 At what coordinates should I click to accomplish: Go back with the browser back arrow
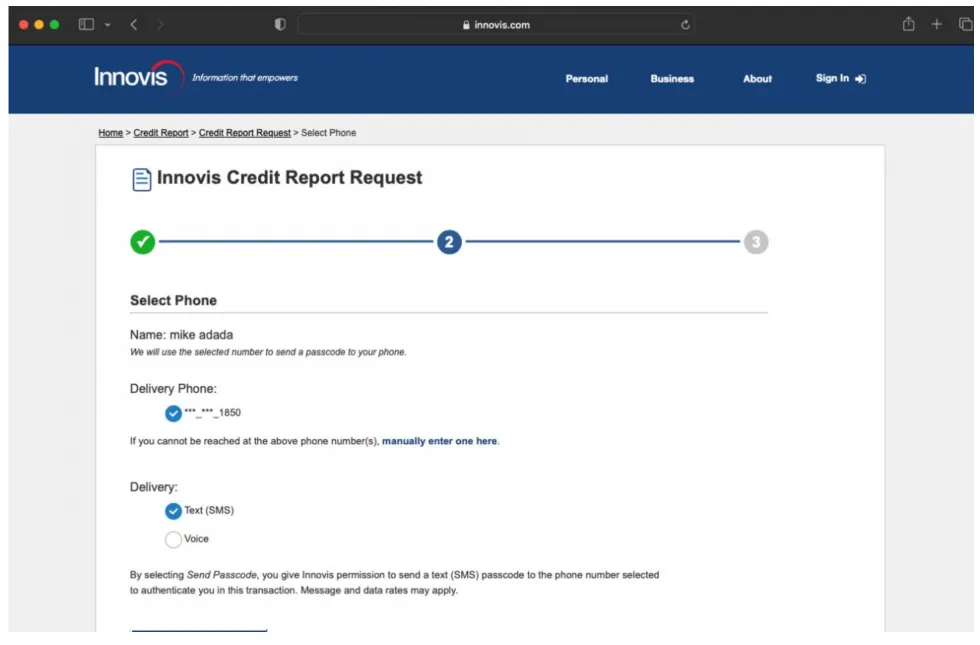134,24
